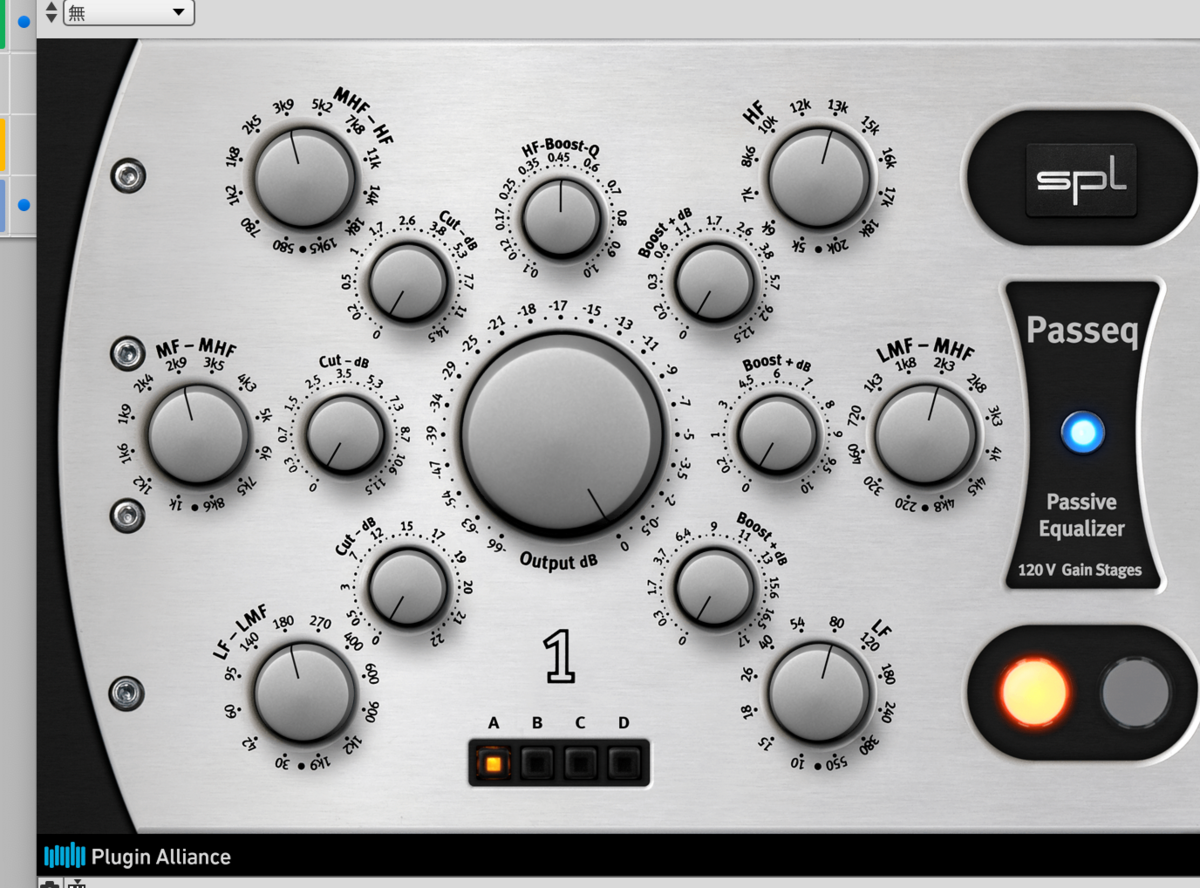The width and height of the screenshot is (1200, 888).
Task: Click the HF frequency knob
Action: [x=820, y=180]
